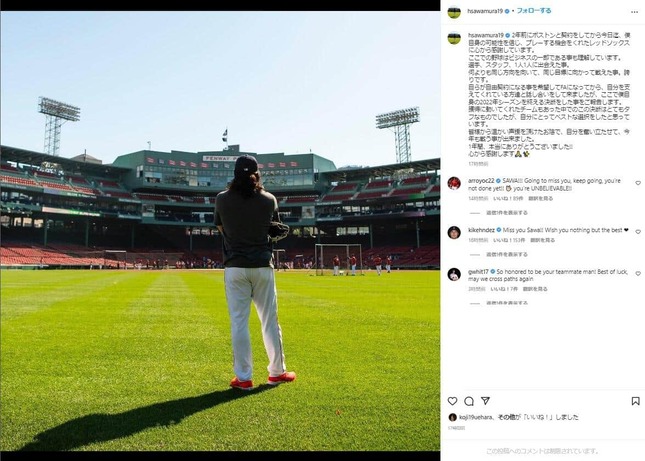The width and height of the screenshot is (645, 461).
Task: Like the post with the heart icon
Action: pyautogui.click(x=452, y=401)
